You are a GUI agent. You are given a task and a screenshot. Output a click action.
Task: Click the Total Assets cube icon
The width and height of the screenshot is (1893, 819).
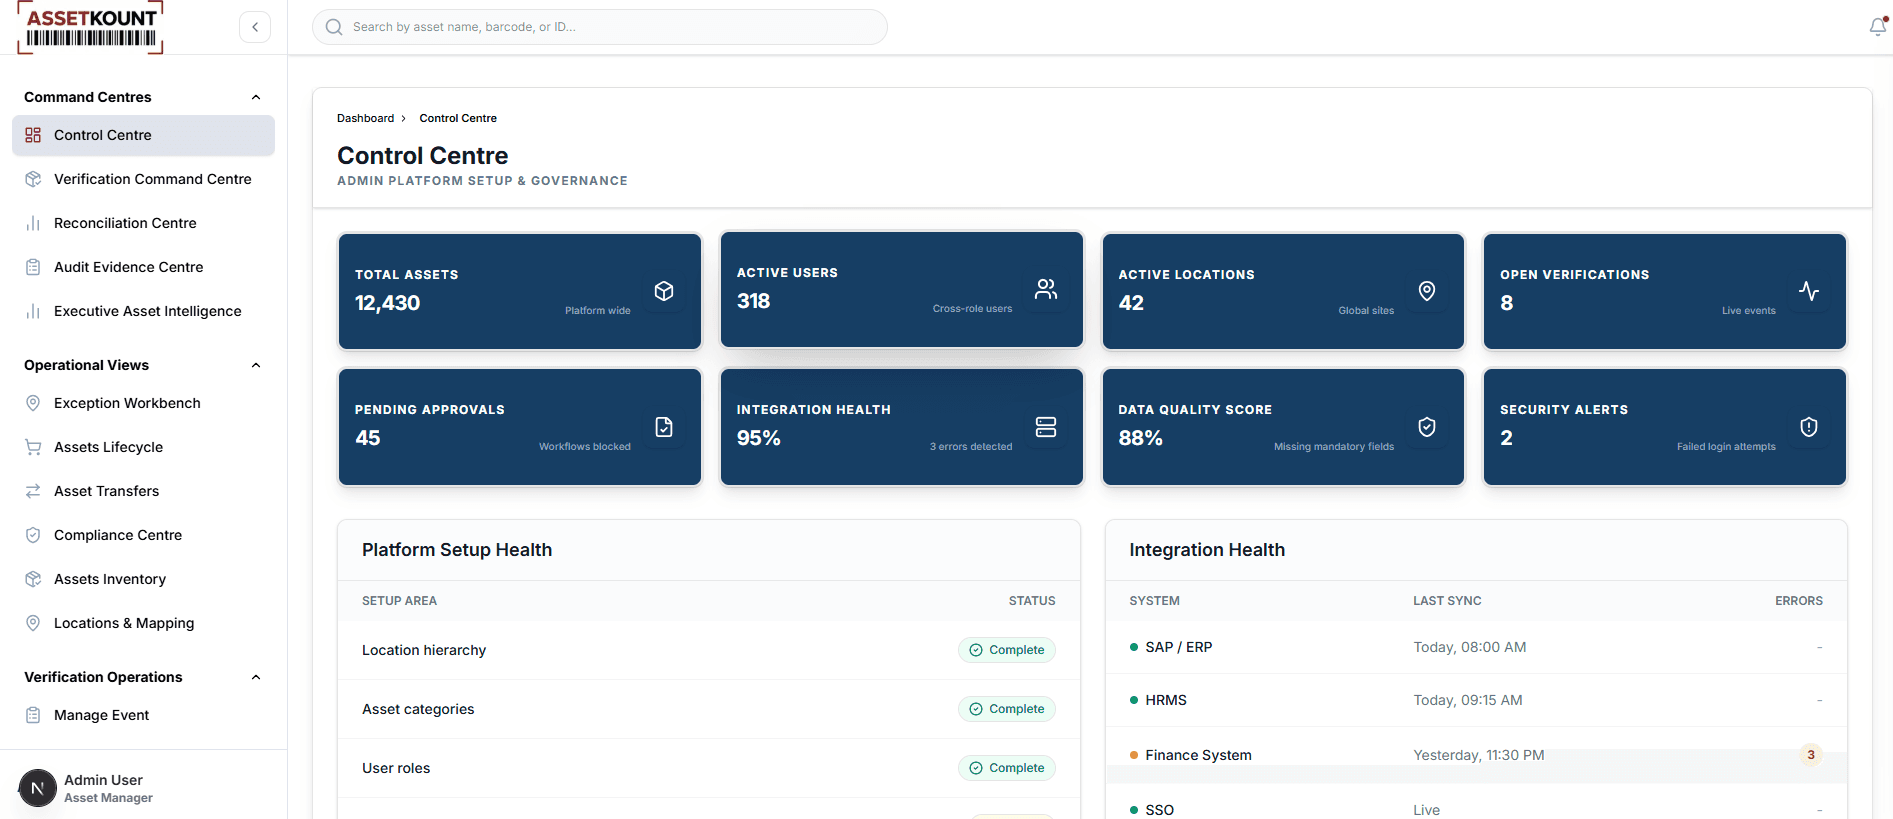pos(664,291)
